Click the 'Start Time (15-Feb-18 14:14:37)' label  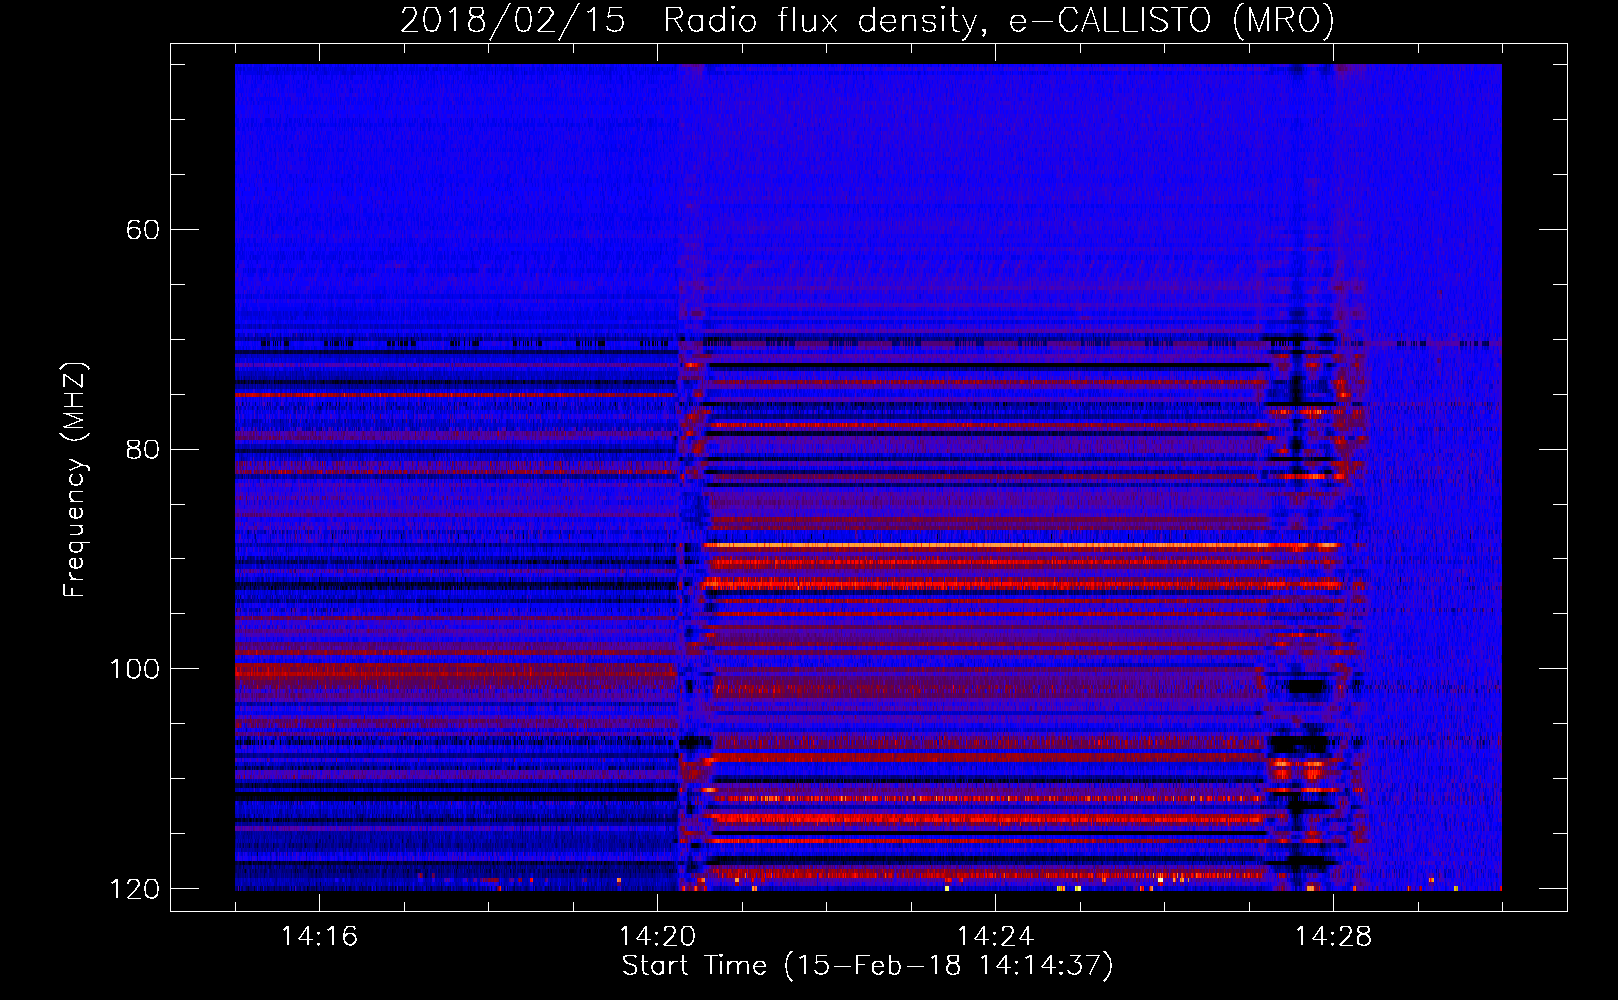click(867, 966)
